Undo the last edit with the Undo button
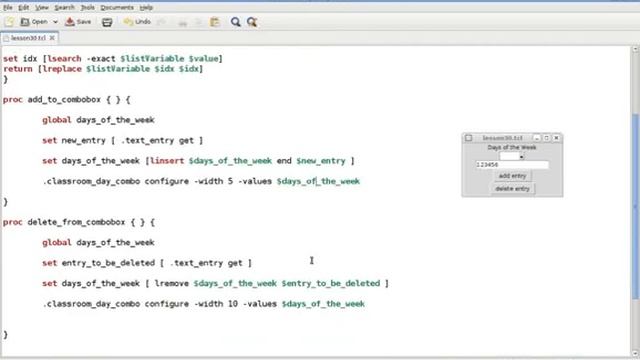 [x=137, y=22]
